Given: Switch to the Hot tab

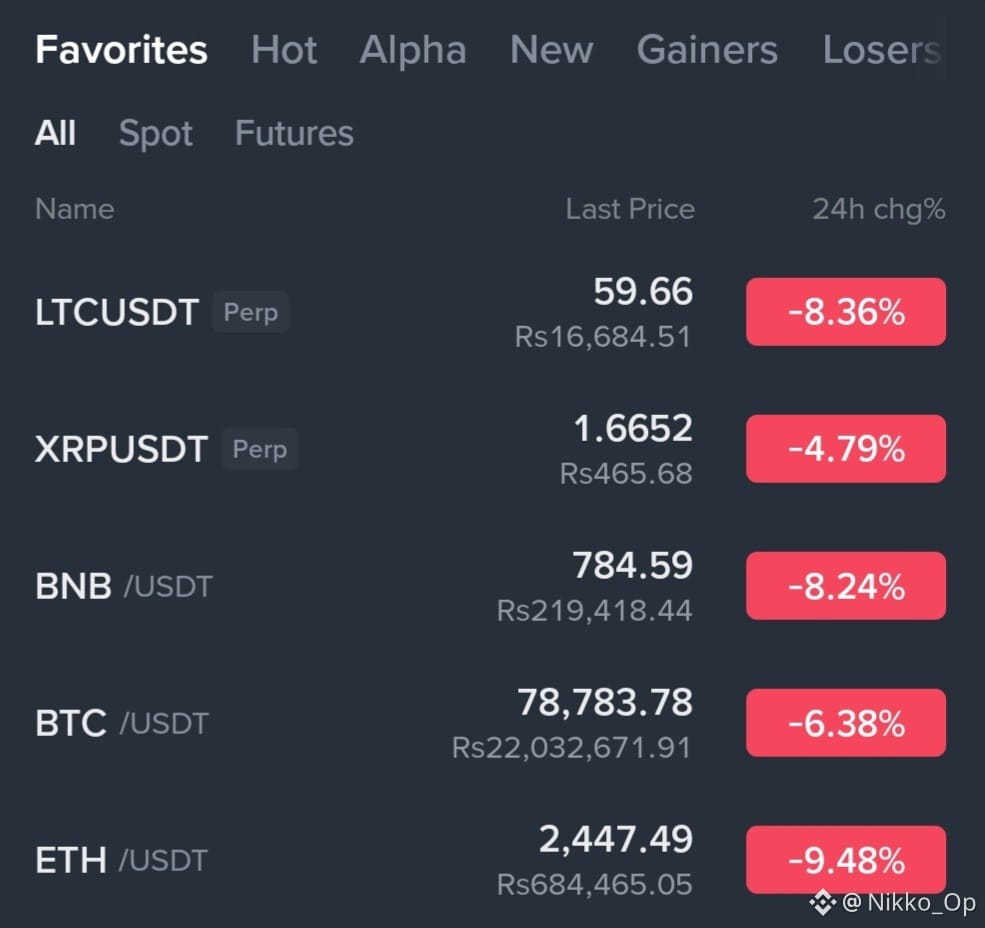Looking at the screenshot, I should pyautogui.click(x=284, y=50).
